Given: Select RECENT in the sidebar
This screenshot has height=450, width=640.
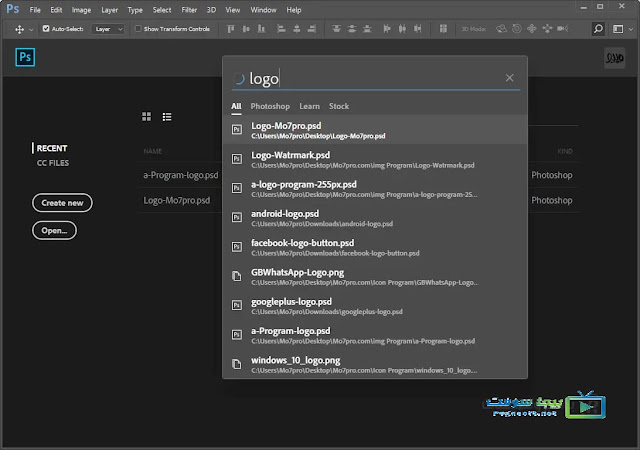Looking at the screenshot, I should point(52,148).
